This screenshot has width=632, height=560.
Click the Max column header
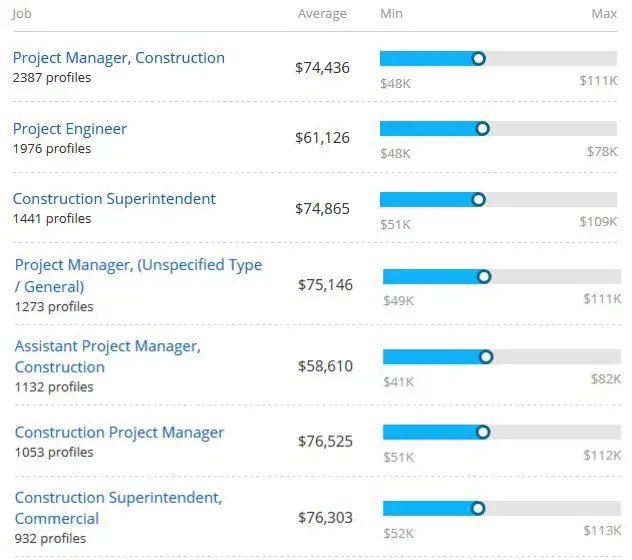tap(604, 14)
